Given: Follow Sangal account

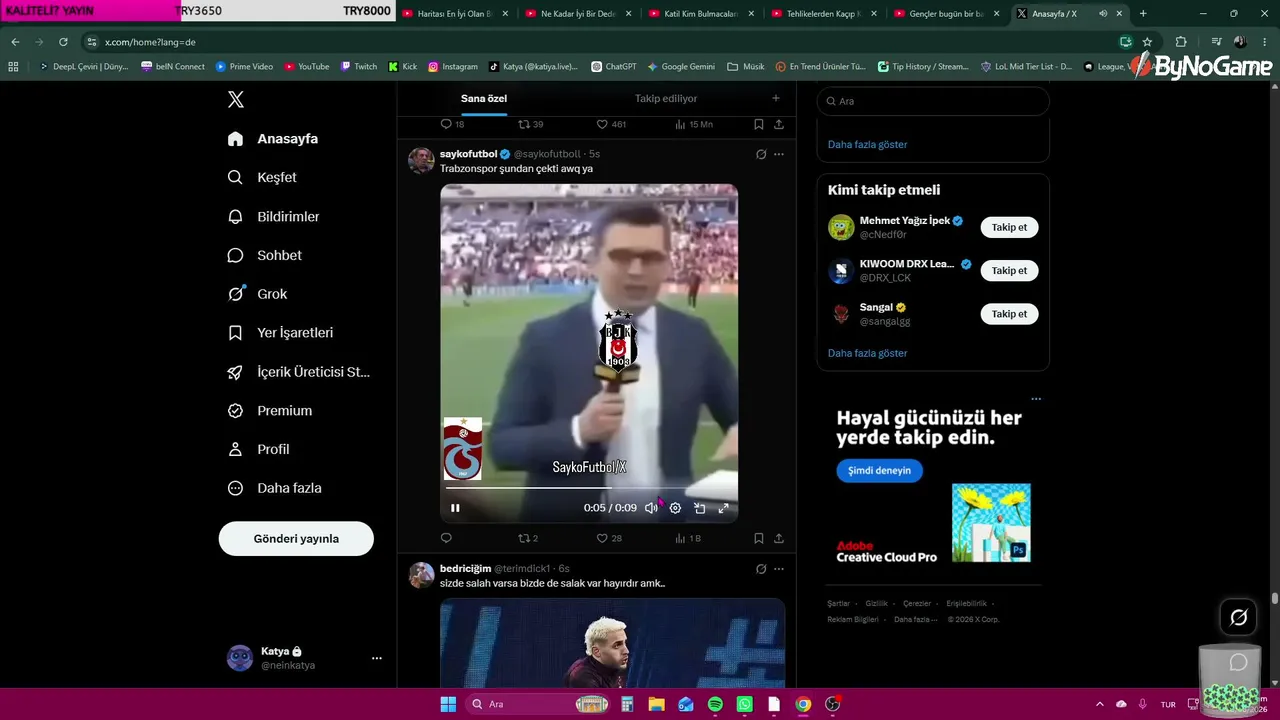Looking at the screenshot, I should tap(1009, 314).
